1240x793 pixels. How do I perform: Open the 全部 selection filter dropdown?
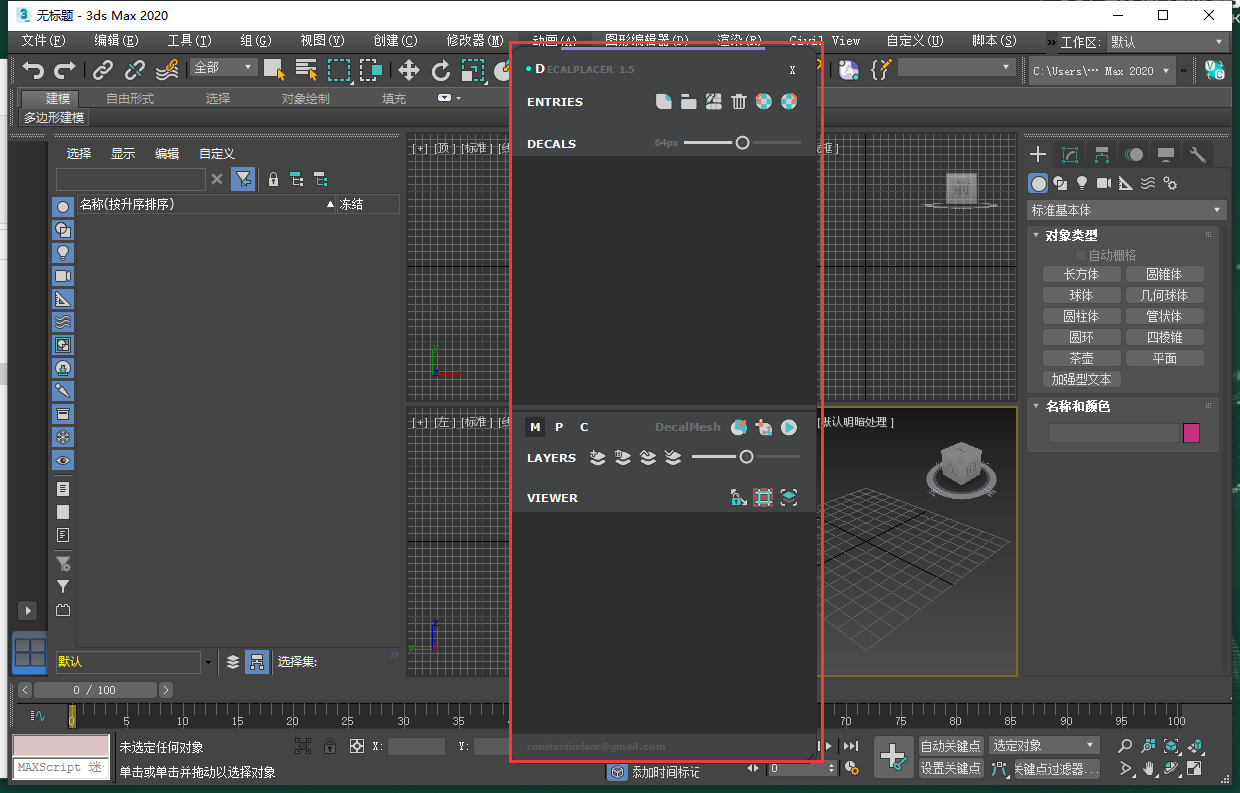[224, 67]
